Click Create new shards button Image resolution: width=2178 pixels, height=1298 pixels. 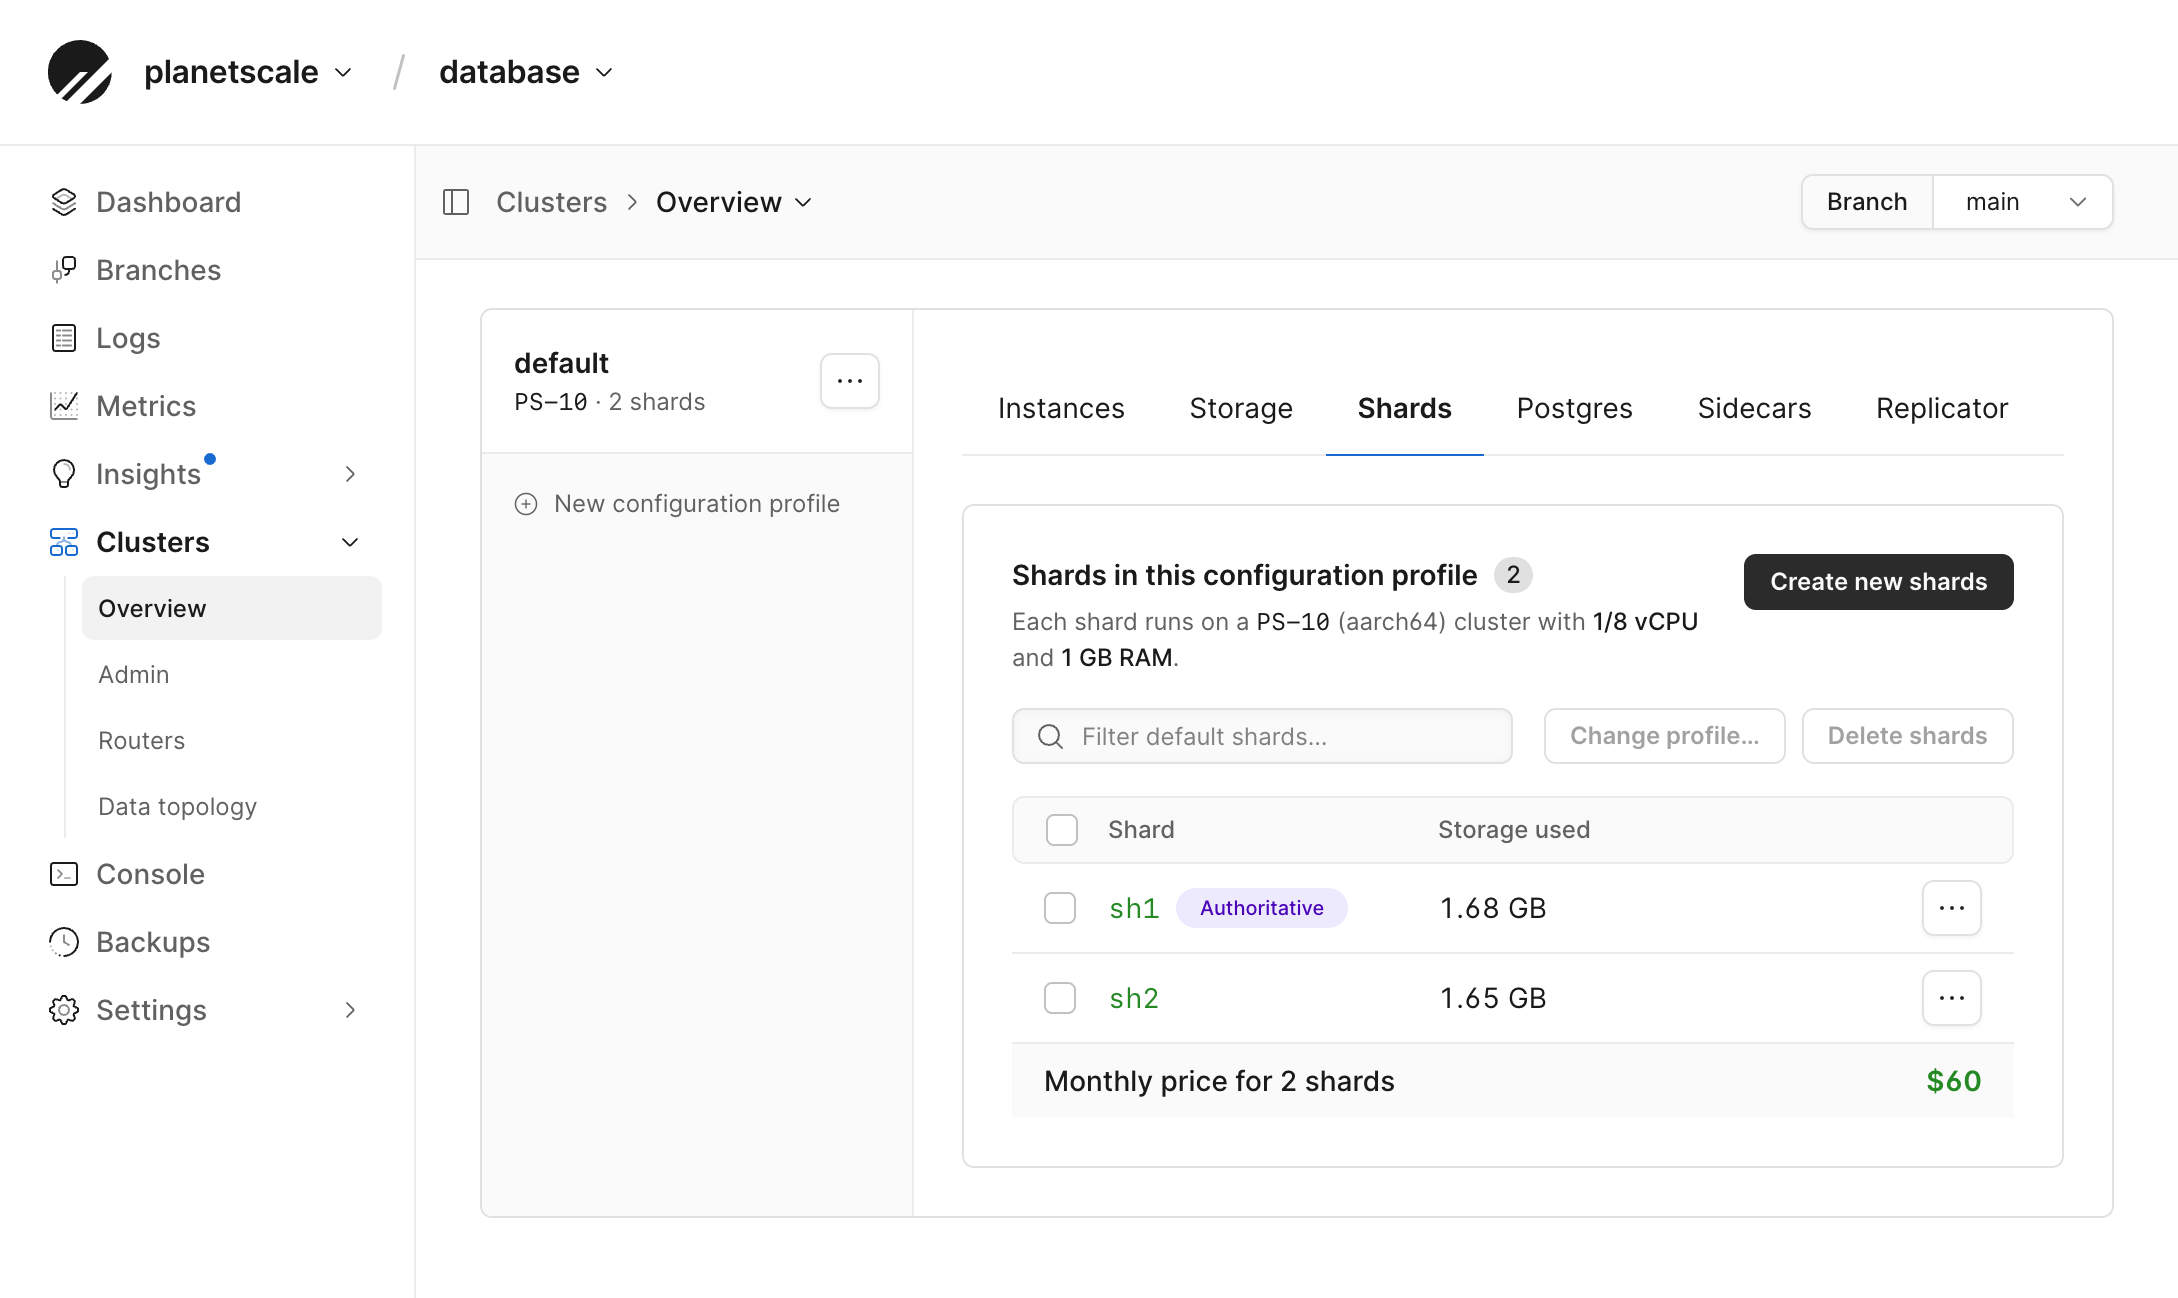[1879, 582]
